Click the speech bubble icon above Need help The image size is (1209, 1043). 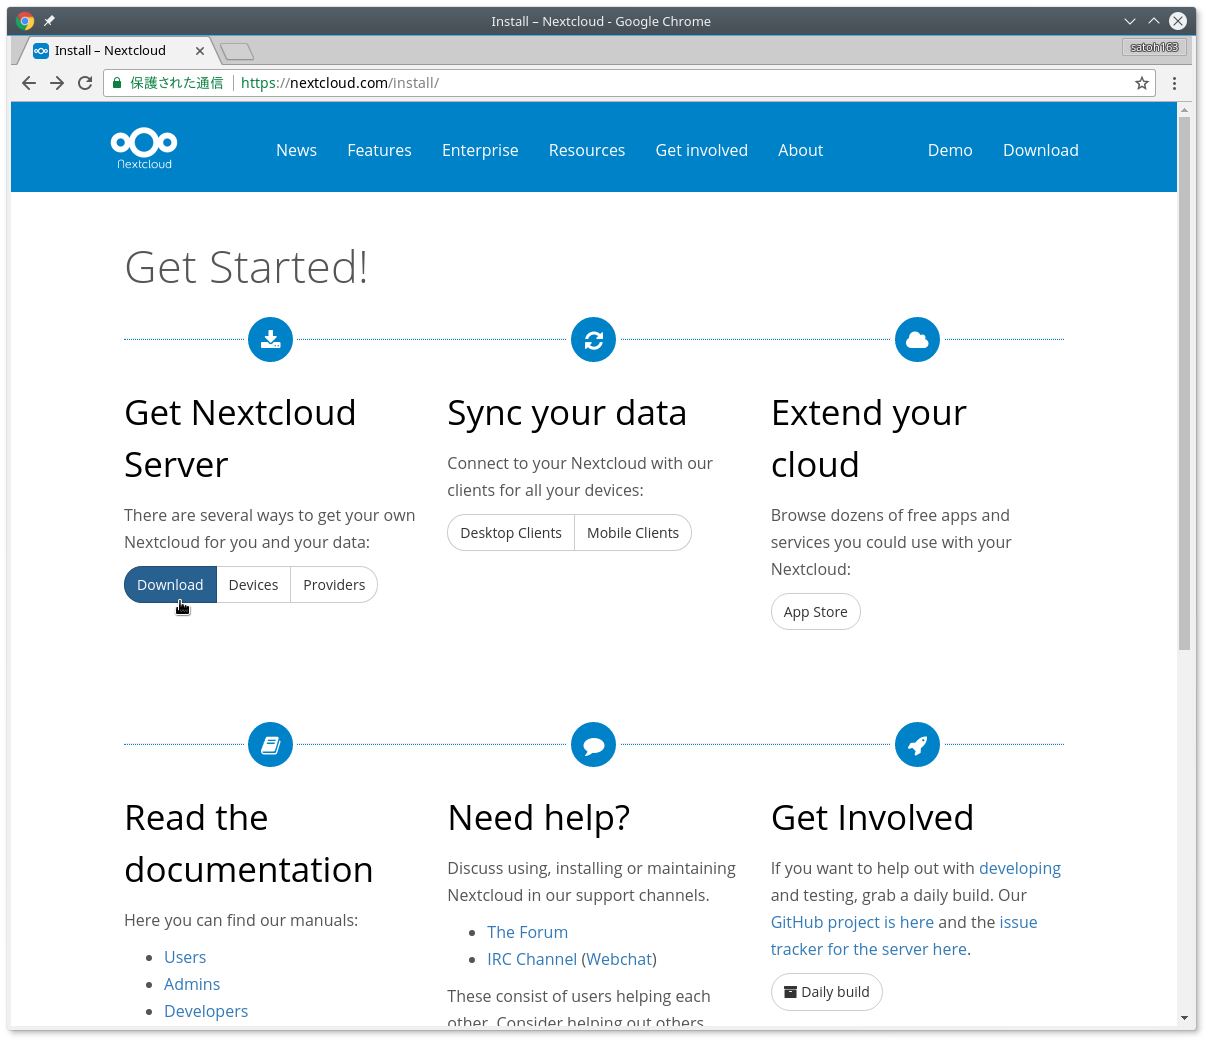click(594, 745)
